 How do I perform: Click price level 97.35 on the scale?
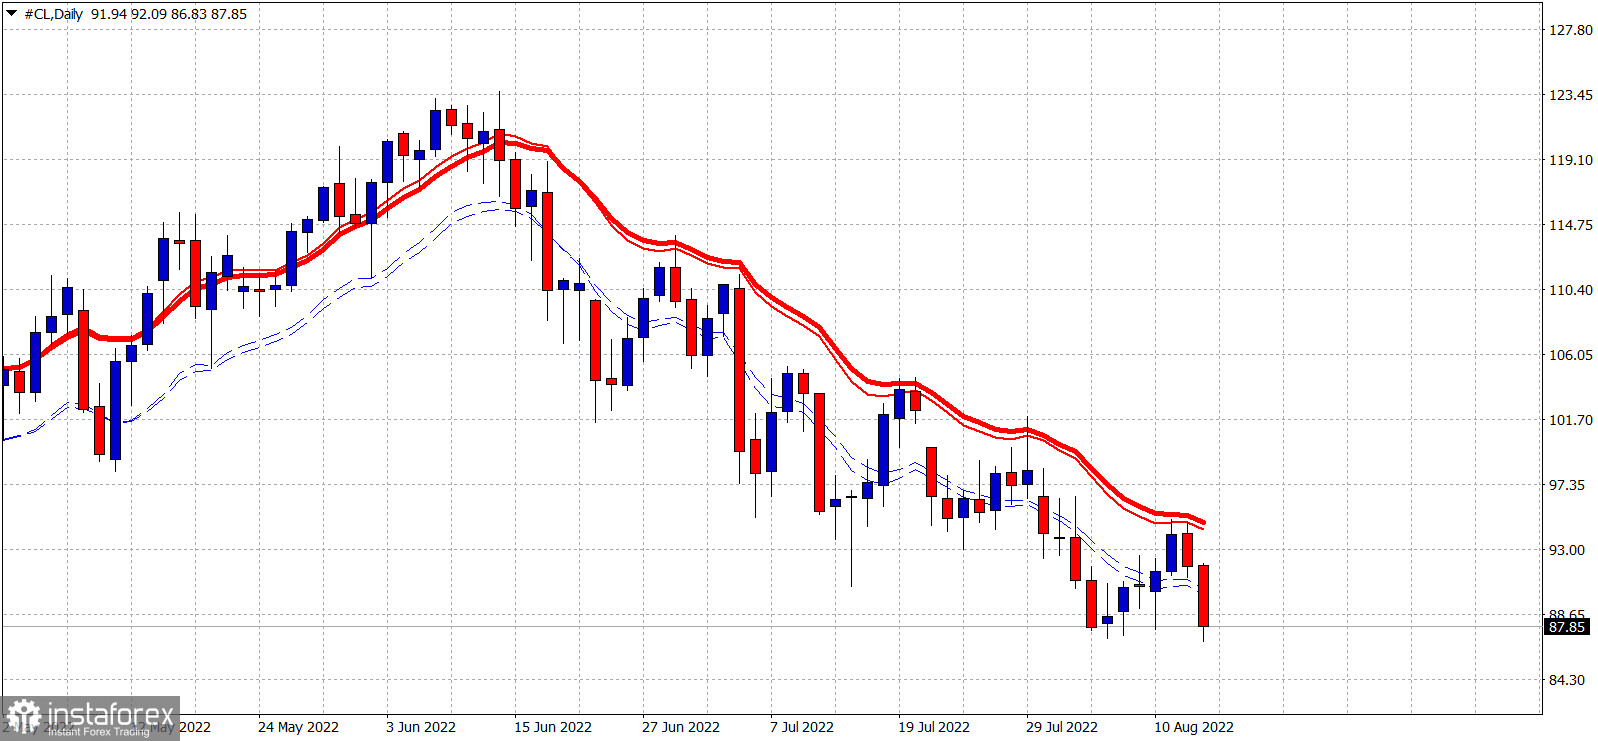click(1566, 485)
